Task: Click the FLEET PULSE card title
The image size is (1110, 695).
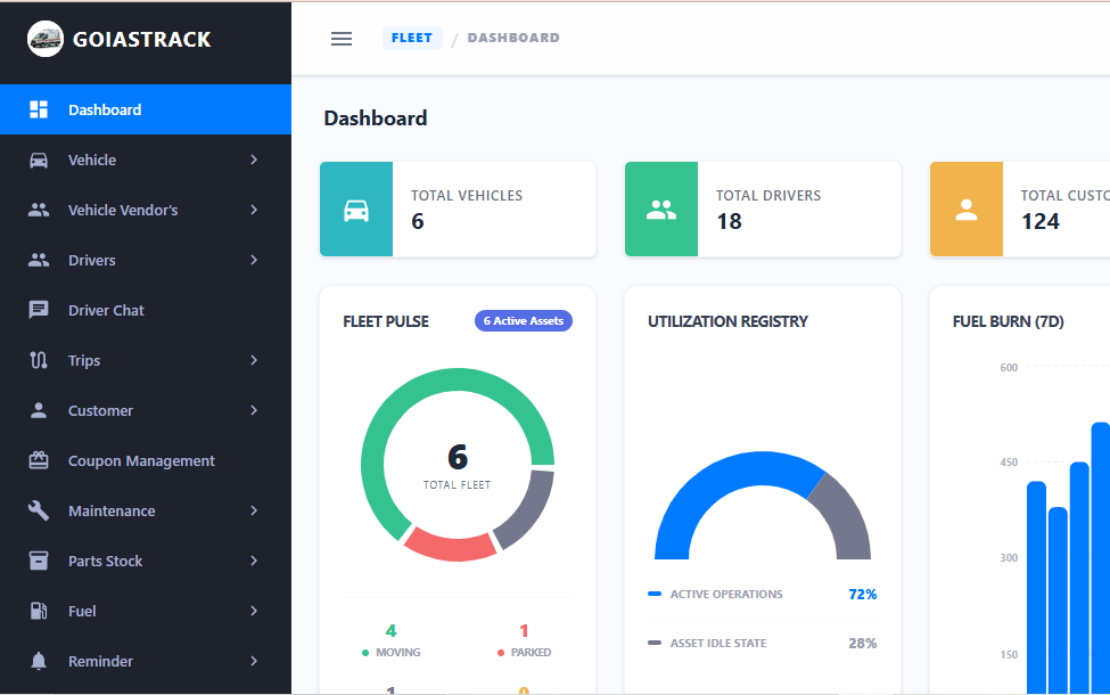Action: pyautogui.click(x=386, y=321)
